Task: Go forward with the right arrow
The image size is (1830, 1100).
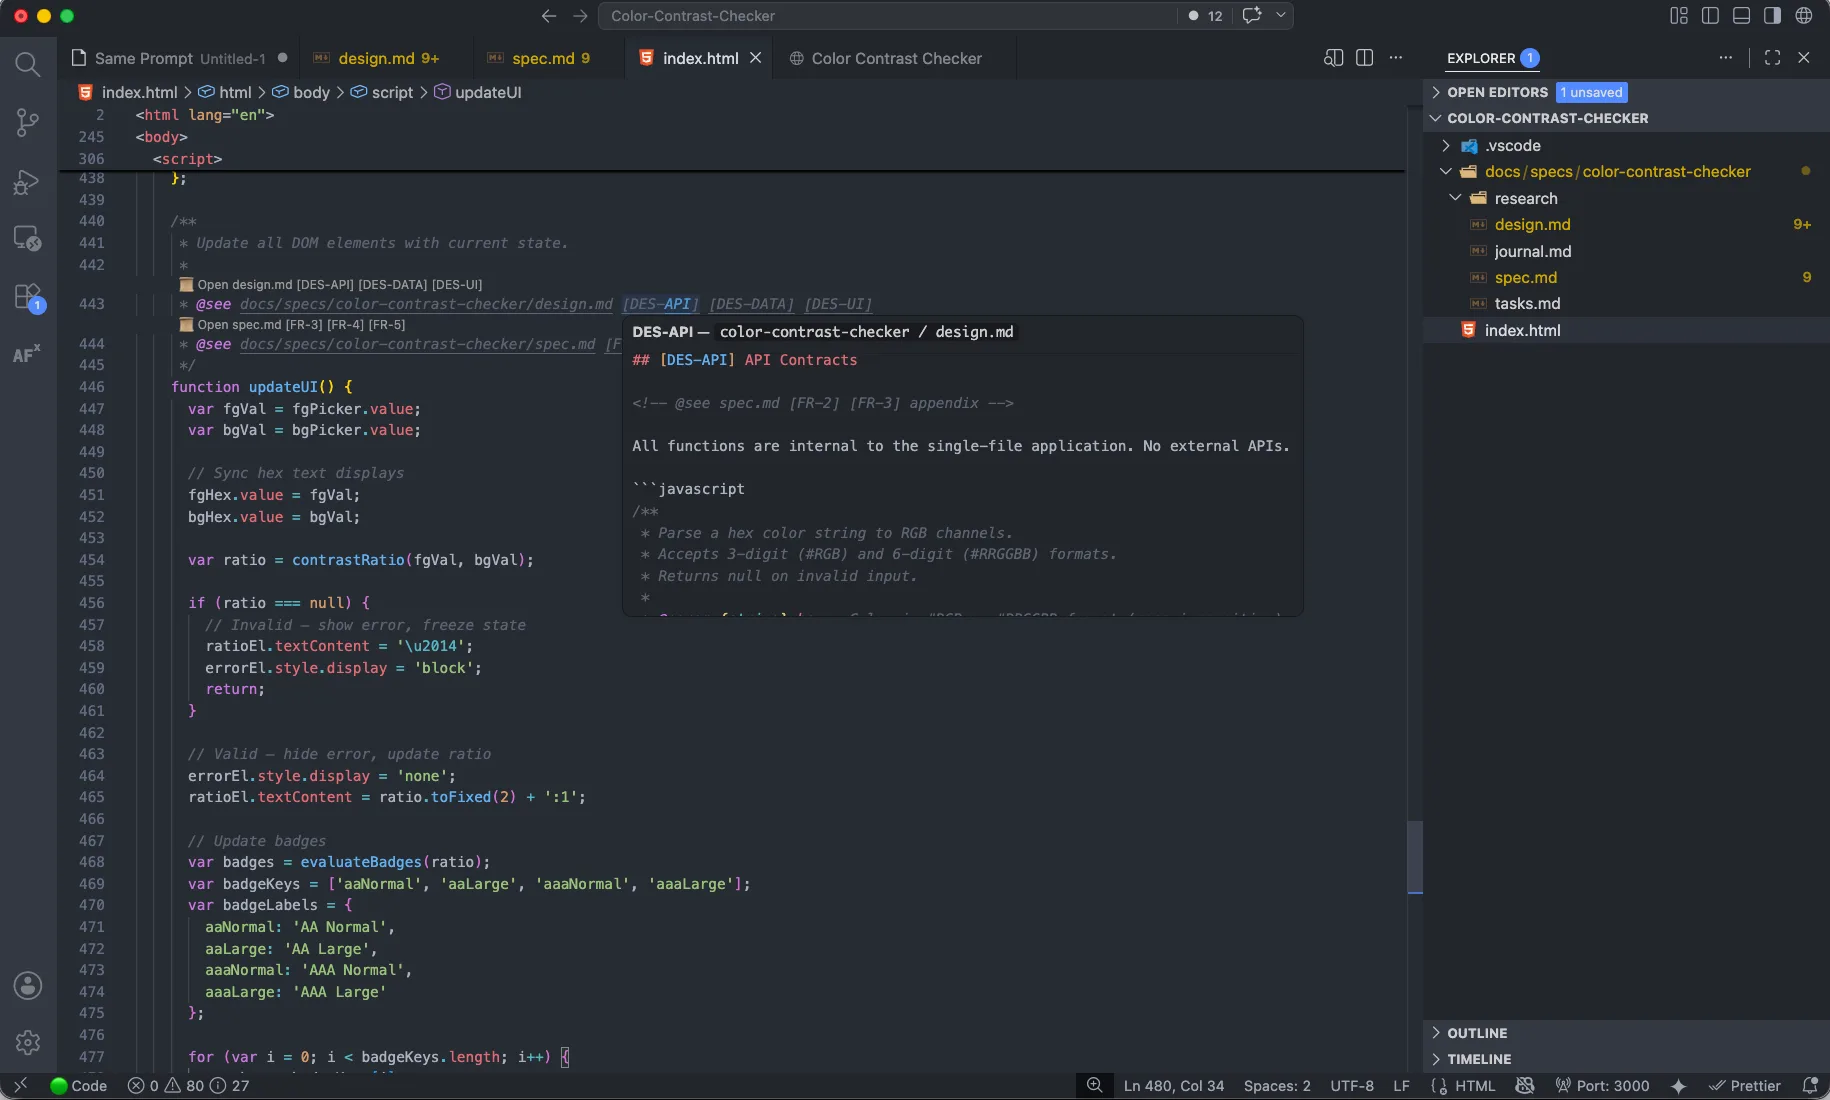Action: 580,16
